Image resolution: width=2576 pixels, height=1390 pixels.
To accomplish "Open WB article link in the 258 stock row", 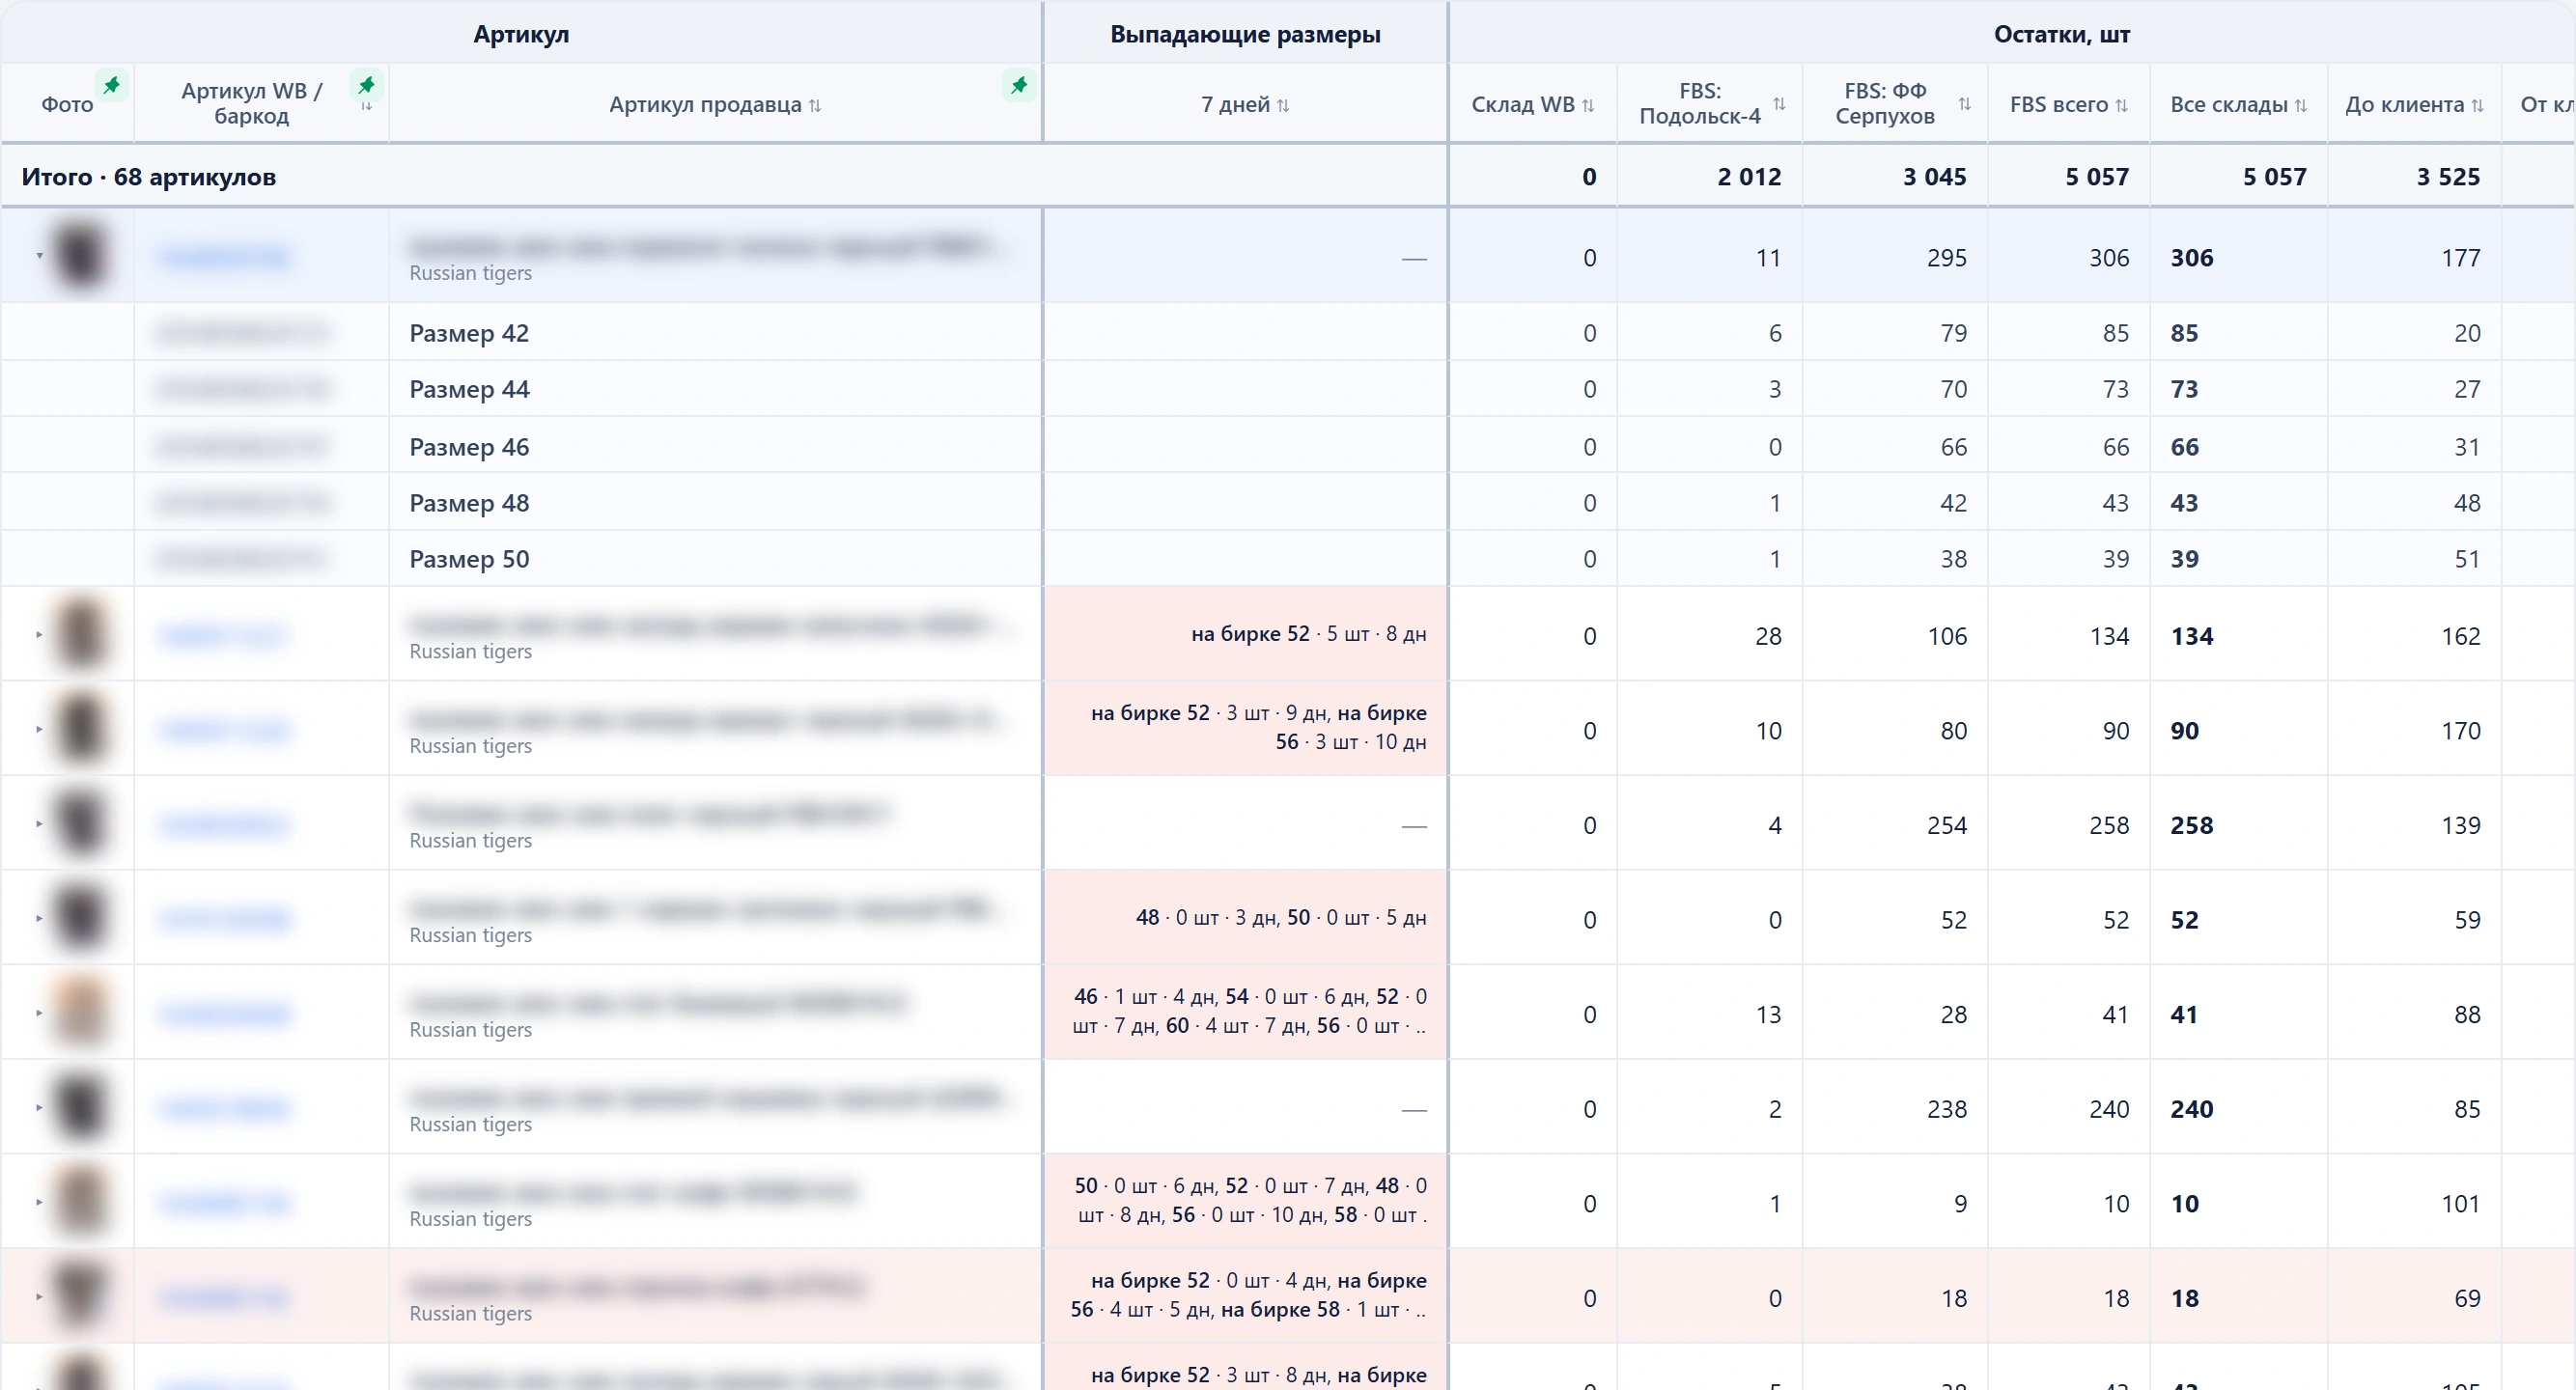I will point(224,825).
